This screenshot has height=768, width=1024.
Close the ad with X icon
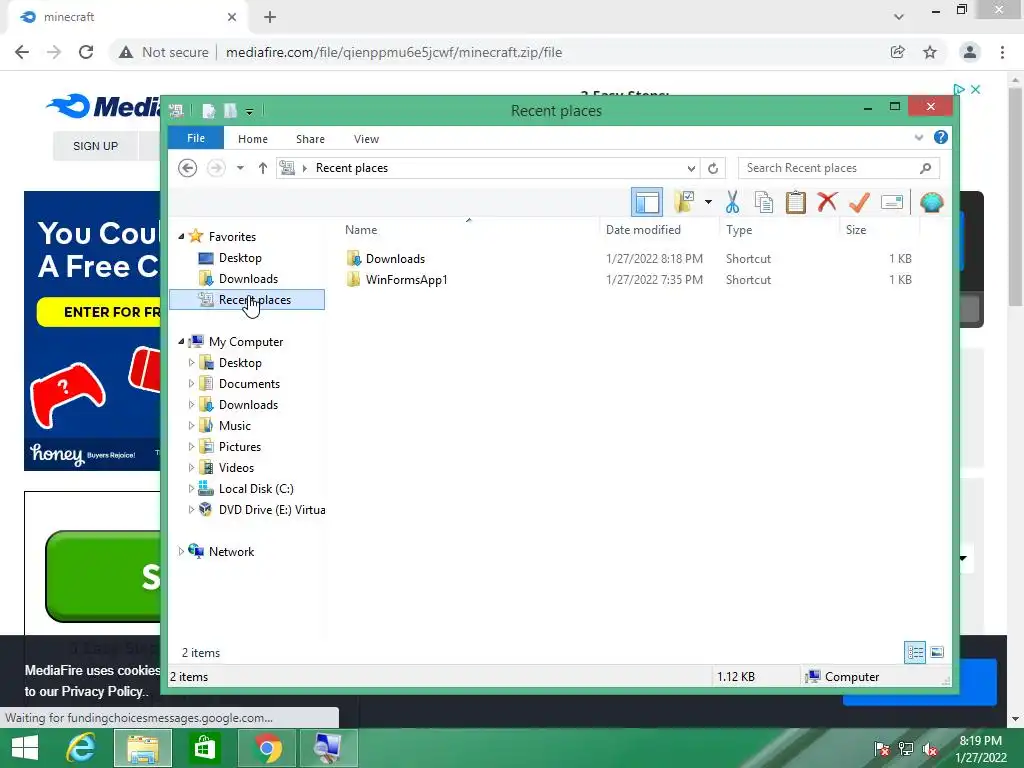(976, 89)
